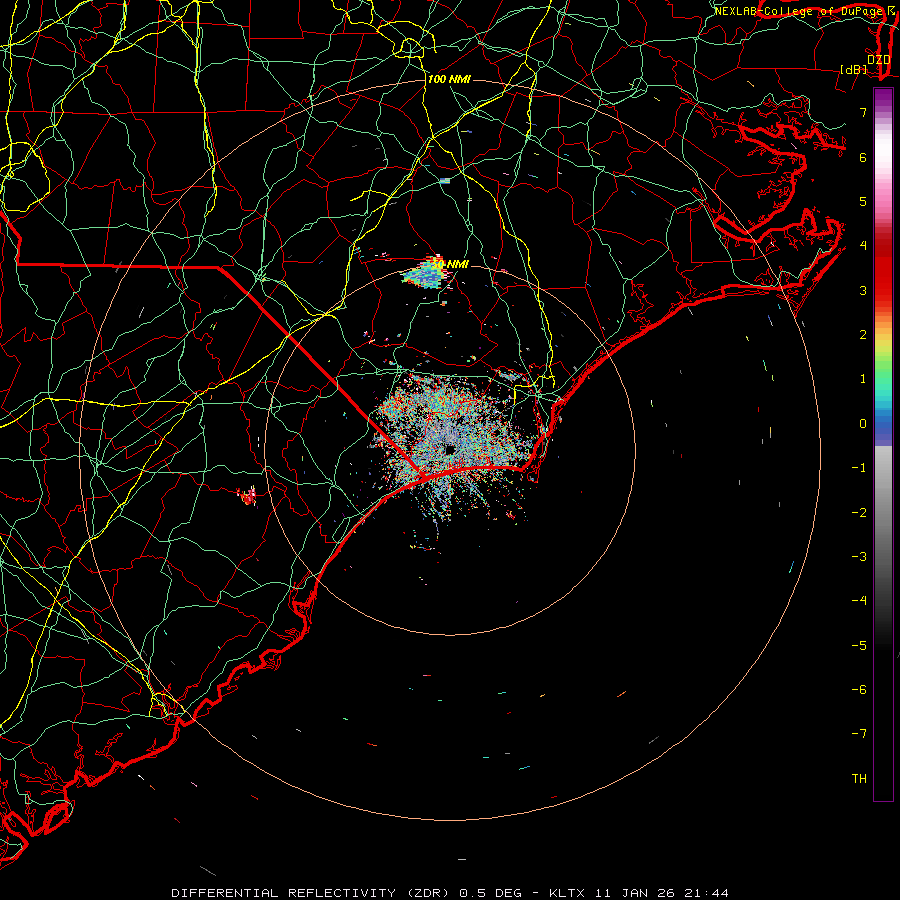Image resolution: width=900 pixels, height=900 pixels.
Task: Click the 4 value on the color scale
Action: pyautogui.click(x=863, y=246)
